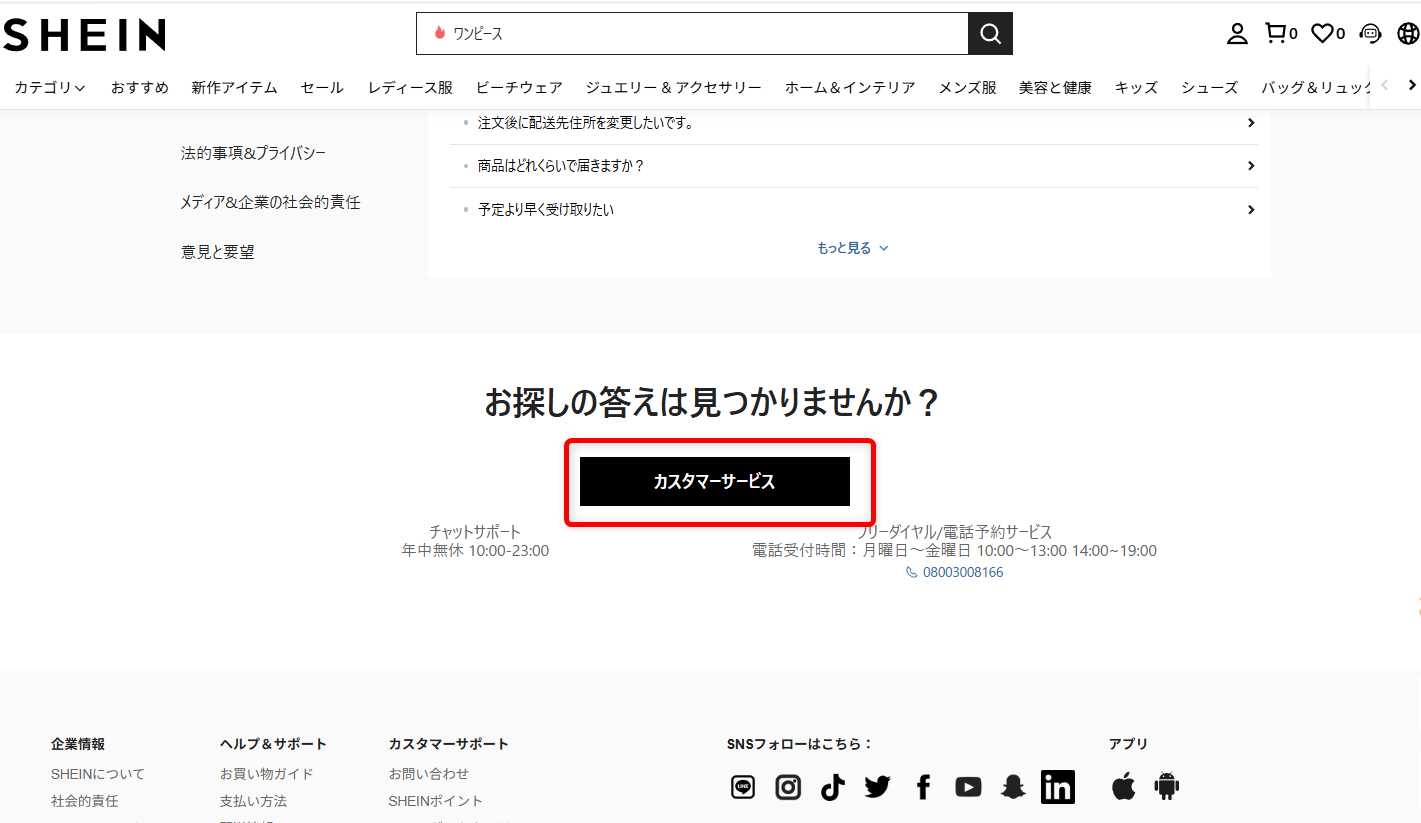The width and height of the screenshot is (1421, 823).
Task: Open the user account icon
Action: [1237, 34]
